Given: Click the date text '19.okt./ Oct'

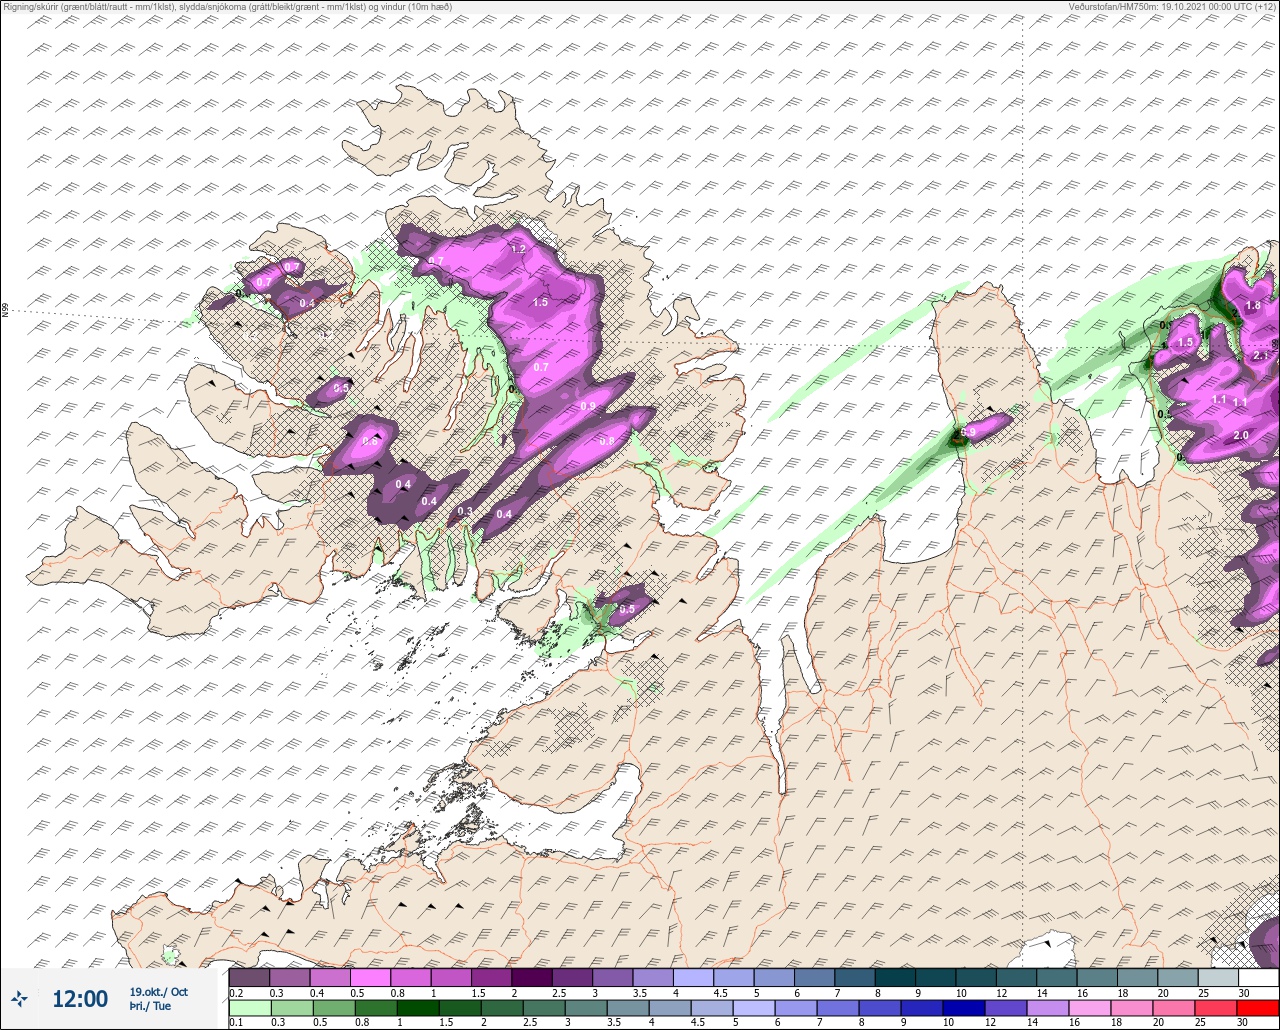Looking at the screenshot, I should (158, 992).
